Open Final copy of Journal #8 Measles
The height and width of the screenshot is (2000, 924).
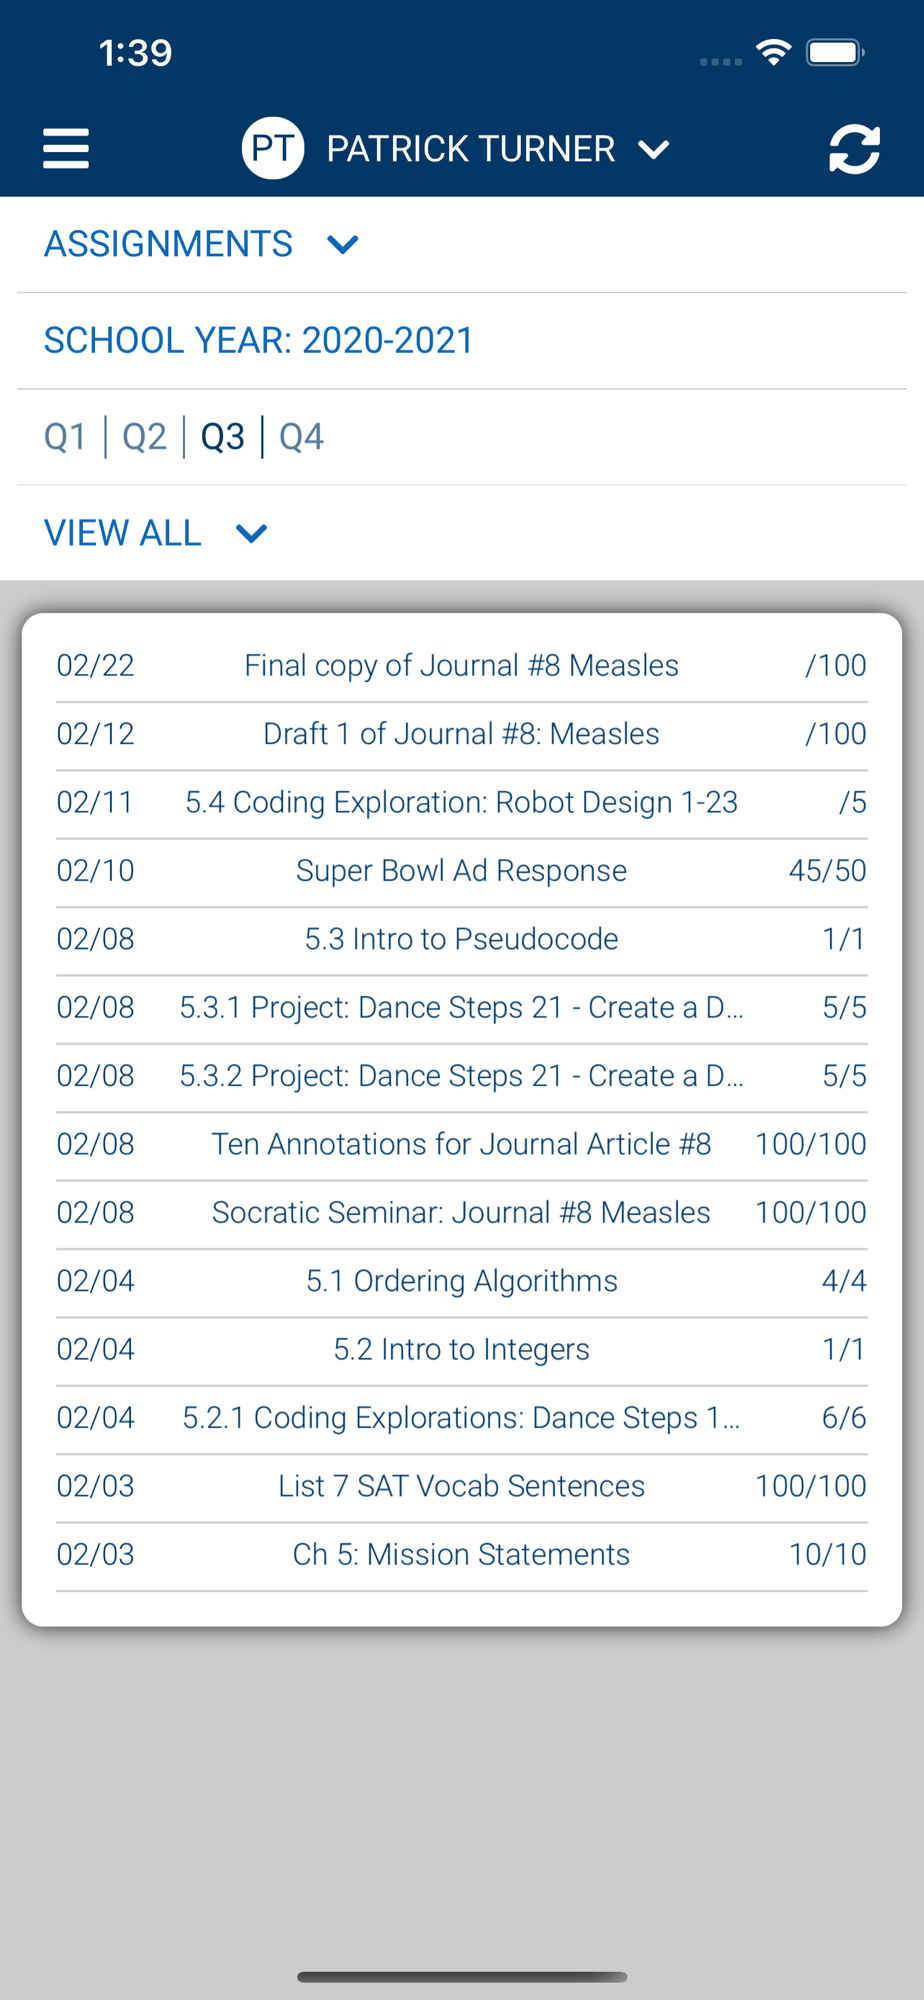[x=461, y=666]
